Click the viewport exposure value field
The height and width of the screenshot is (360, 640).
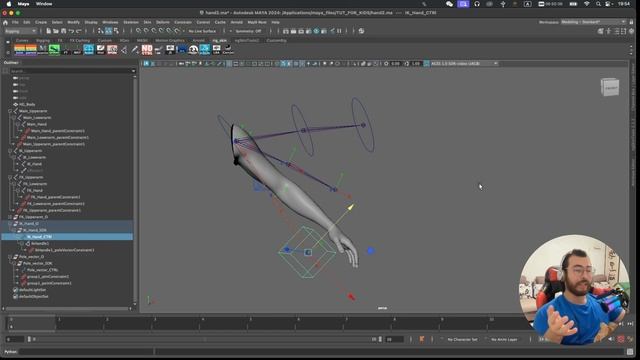coord(396,64)
